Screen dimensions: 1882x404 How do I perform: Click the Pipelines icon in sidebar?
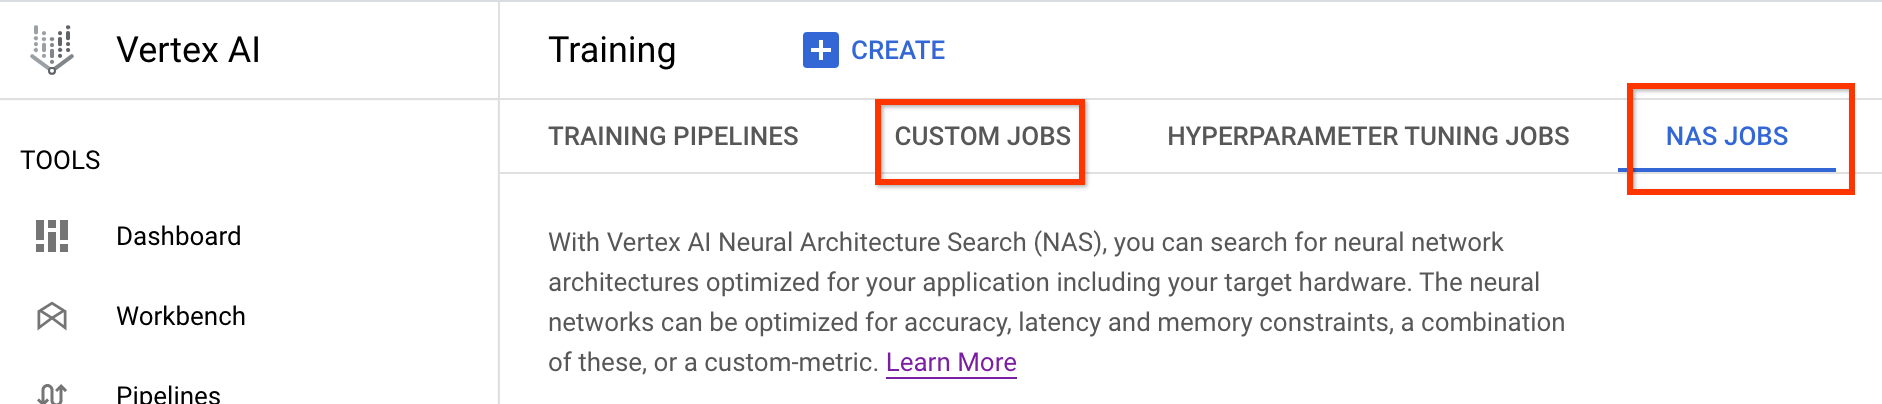(x=52, y=393)
